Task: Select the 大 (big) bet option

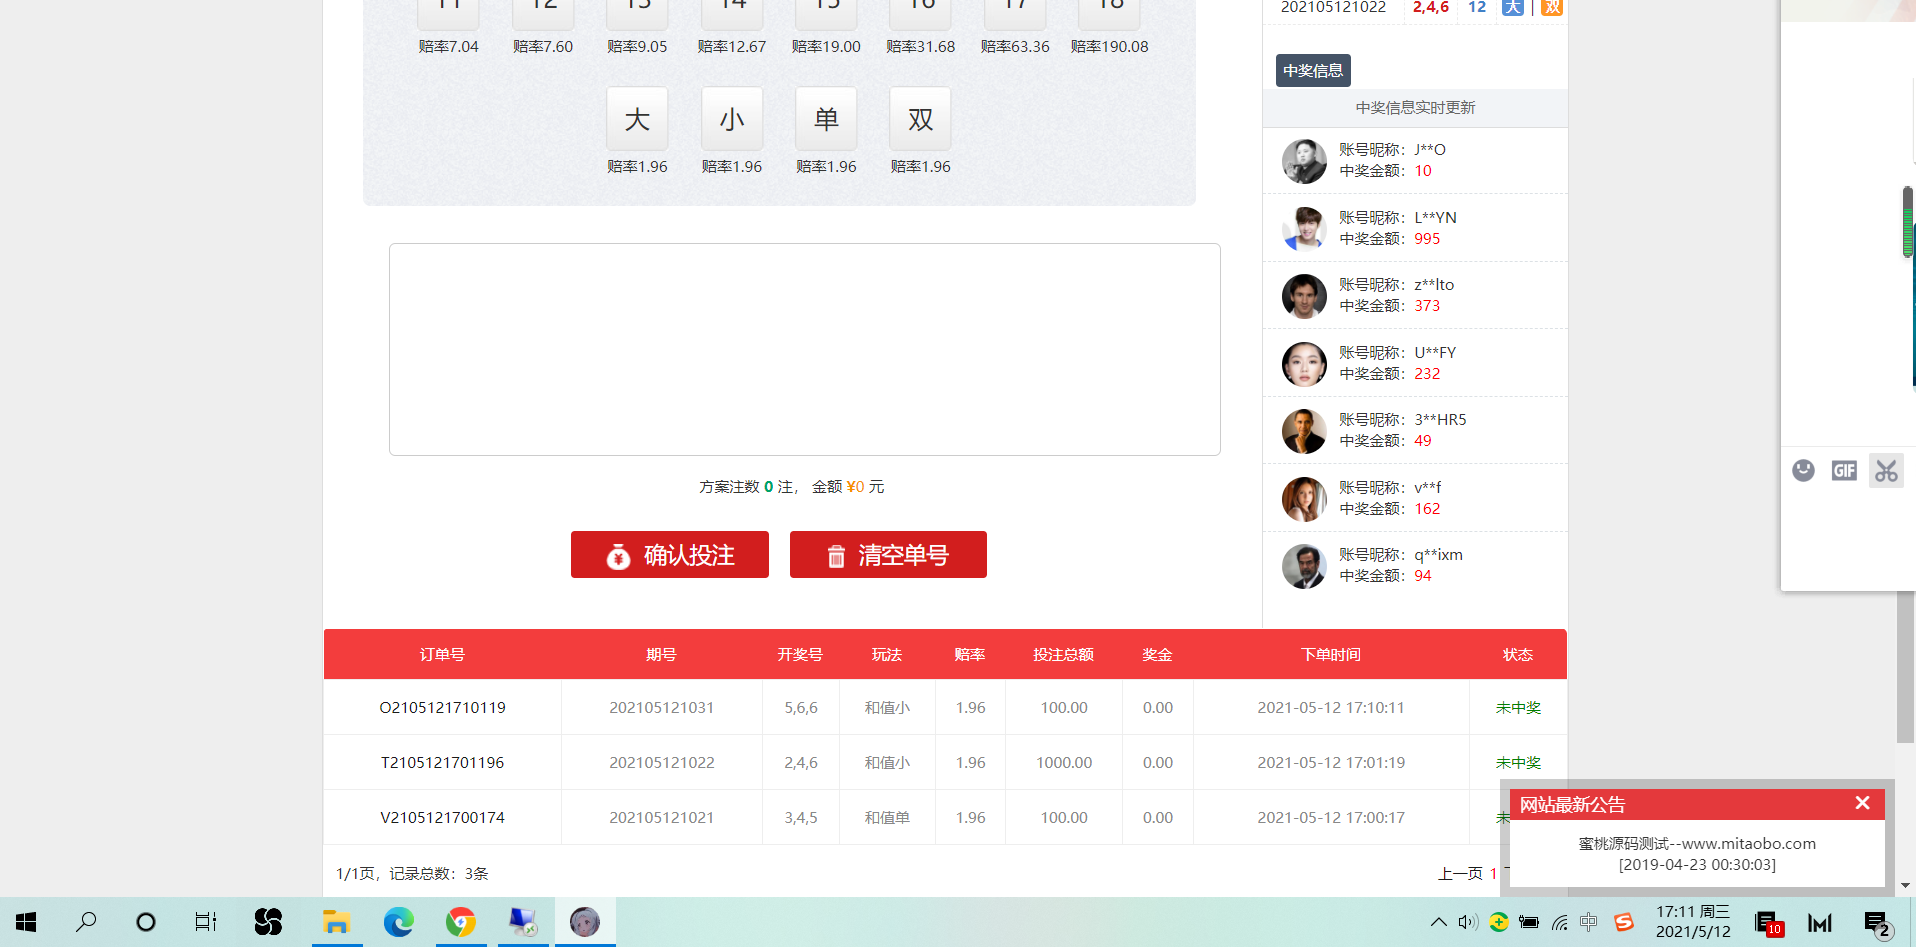Action: (x=637, y=119)
